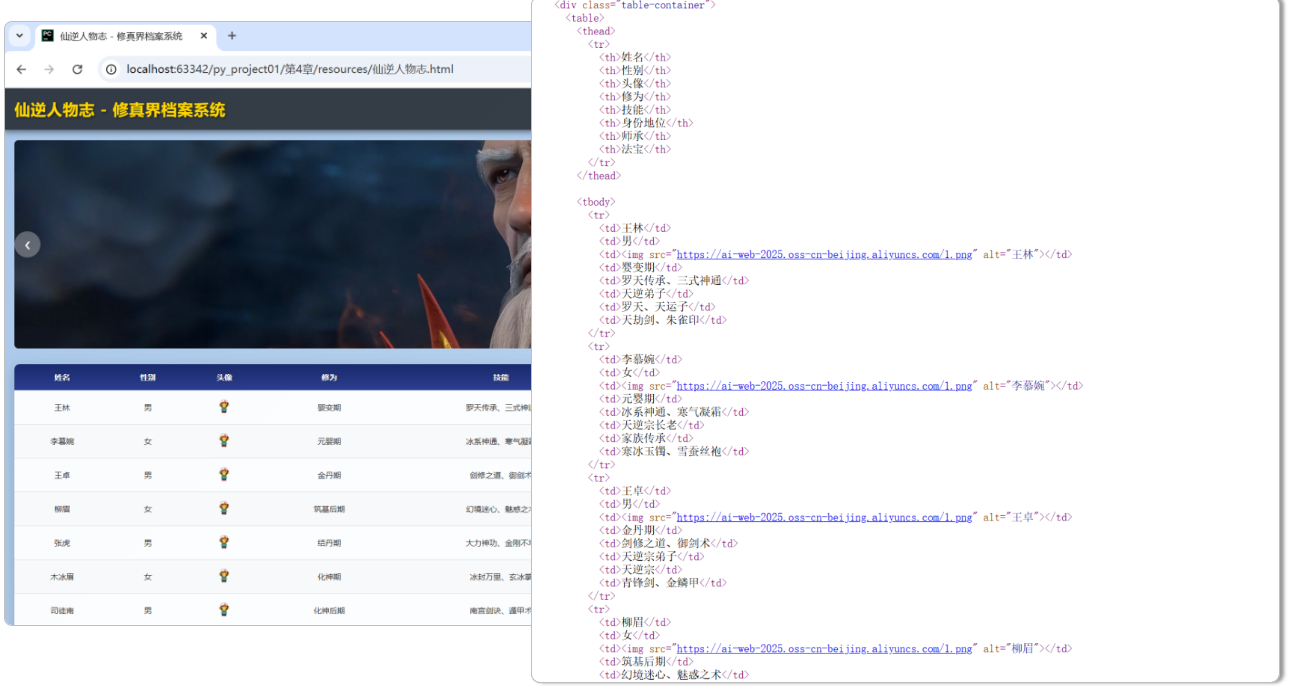Select the name cell 木冰眉 in the table
This screenshot has width=1289, height=690.
tap(62, 577)
